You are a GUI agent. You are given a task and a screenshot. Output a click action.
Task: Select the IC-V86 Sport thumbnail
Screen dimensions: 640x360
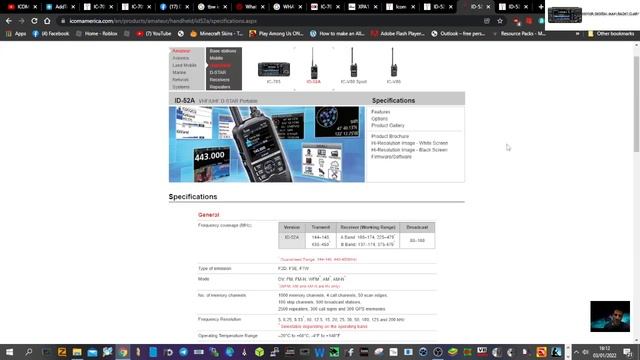click(x=353, y=62)
